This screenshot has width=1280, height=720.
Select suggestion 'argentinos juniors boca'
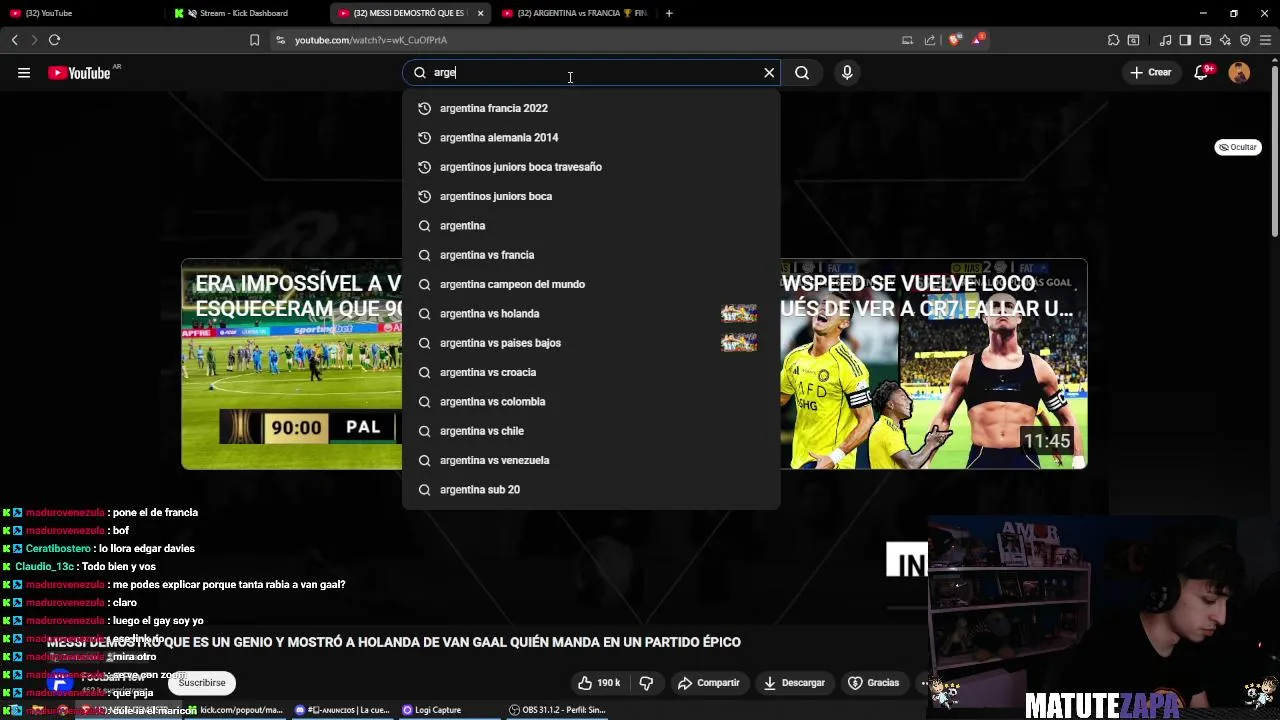(x=591, y=196)
